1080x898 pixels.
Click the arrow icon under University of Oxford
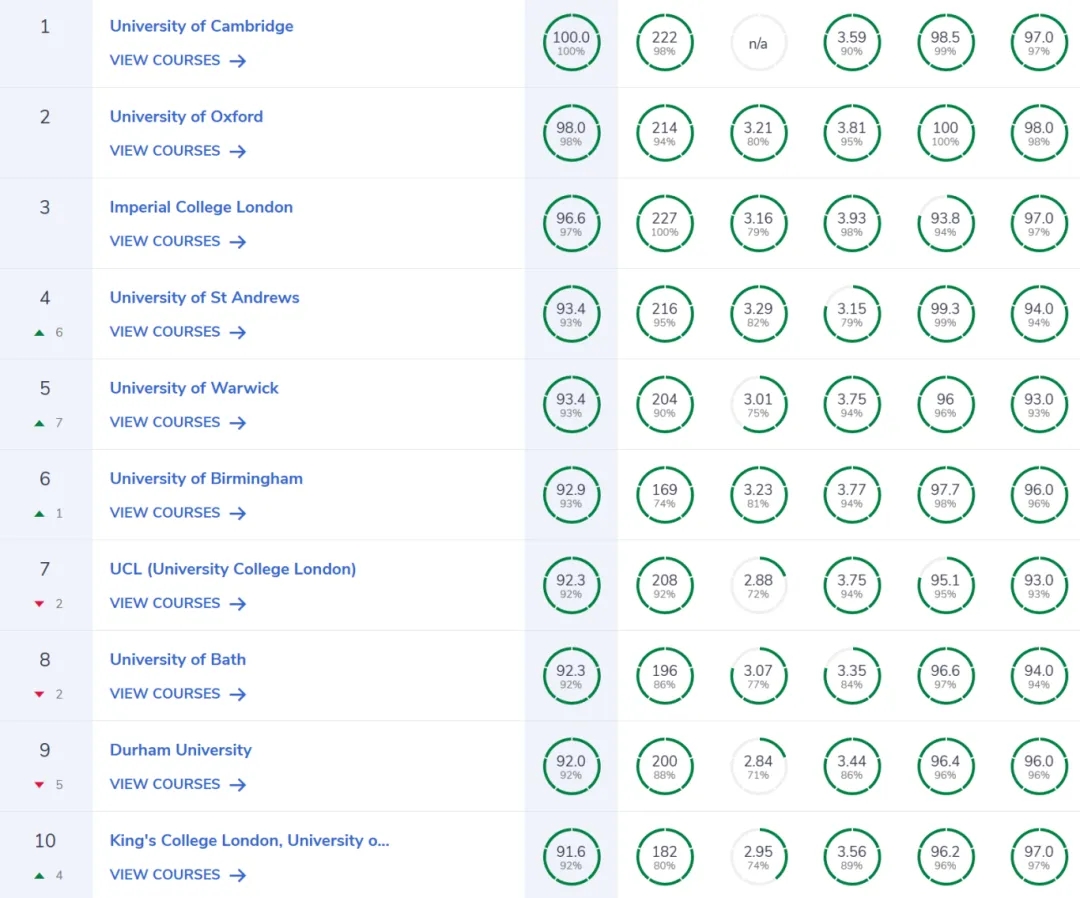pyautogui.click(x=237, y=152)
